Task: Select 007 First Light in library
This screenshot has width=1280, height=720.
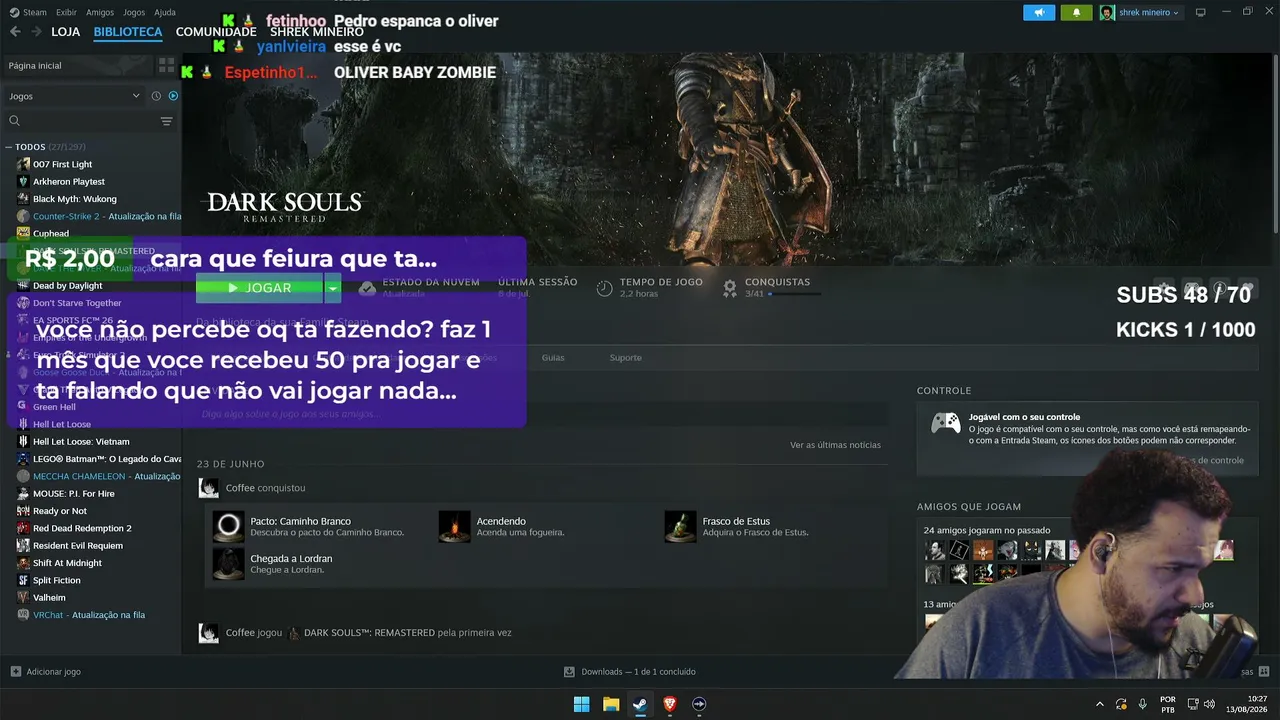Action: tap(62, 164)
